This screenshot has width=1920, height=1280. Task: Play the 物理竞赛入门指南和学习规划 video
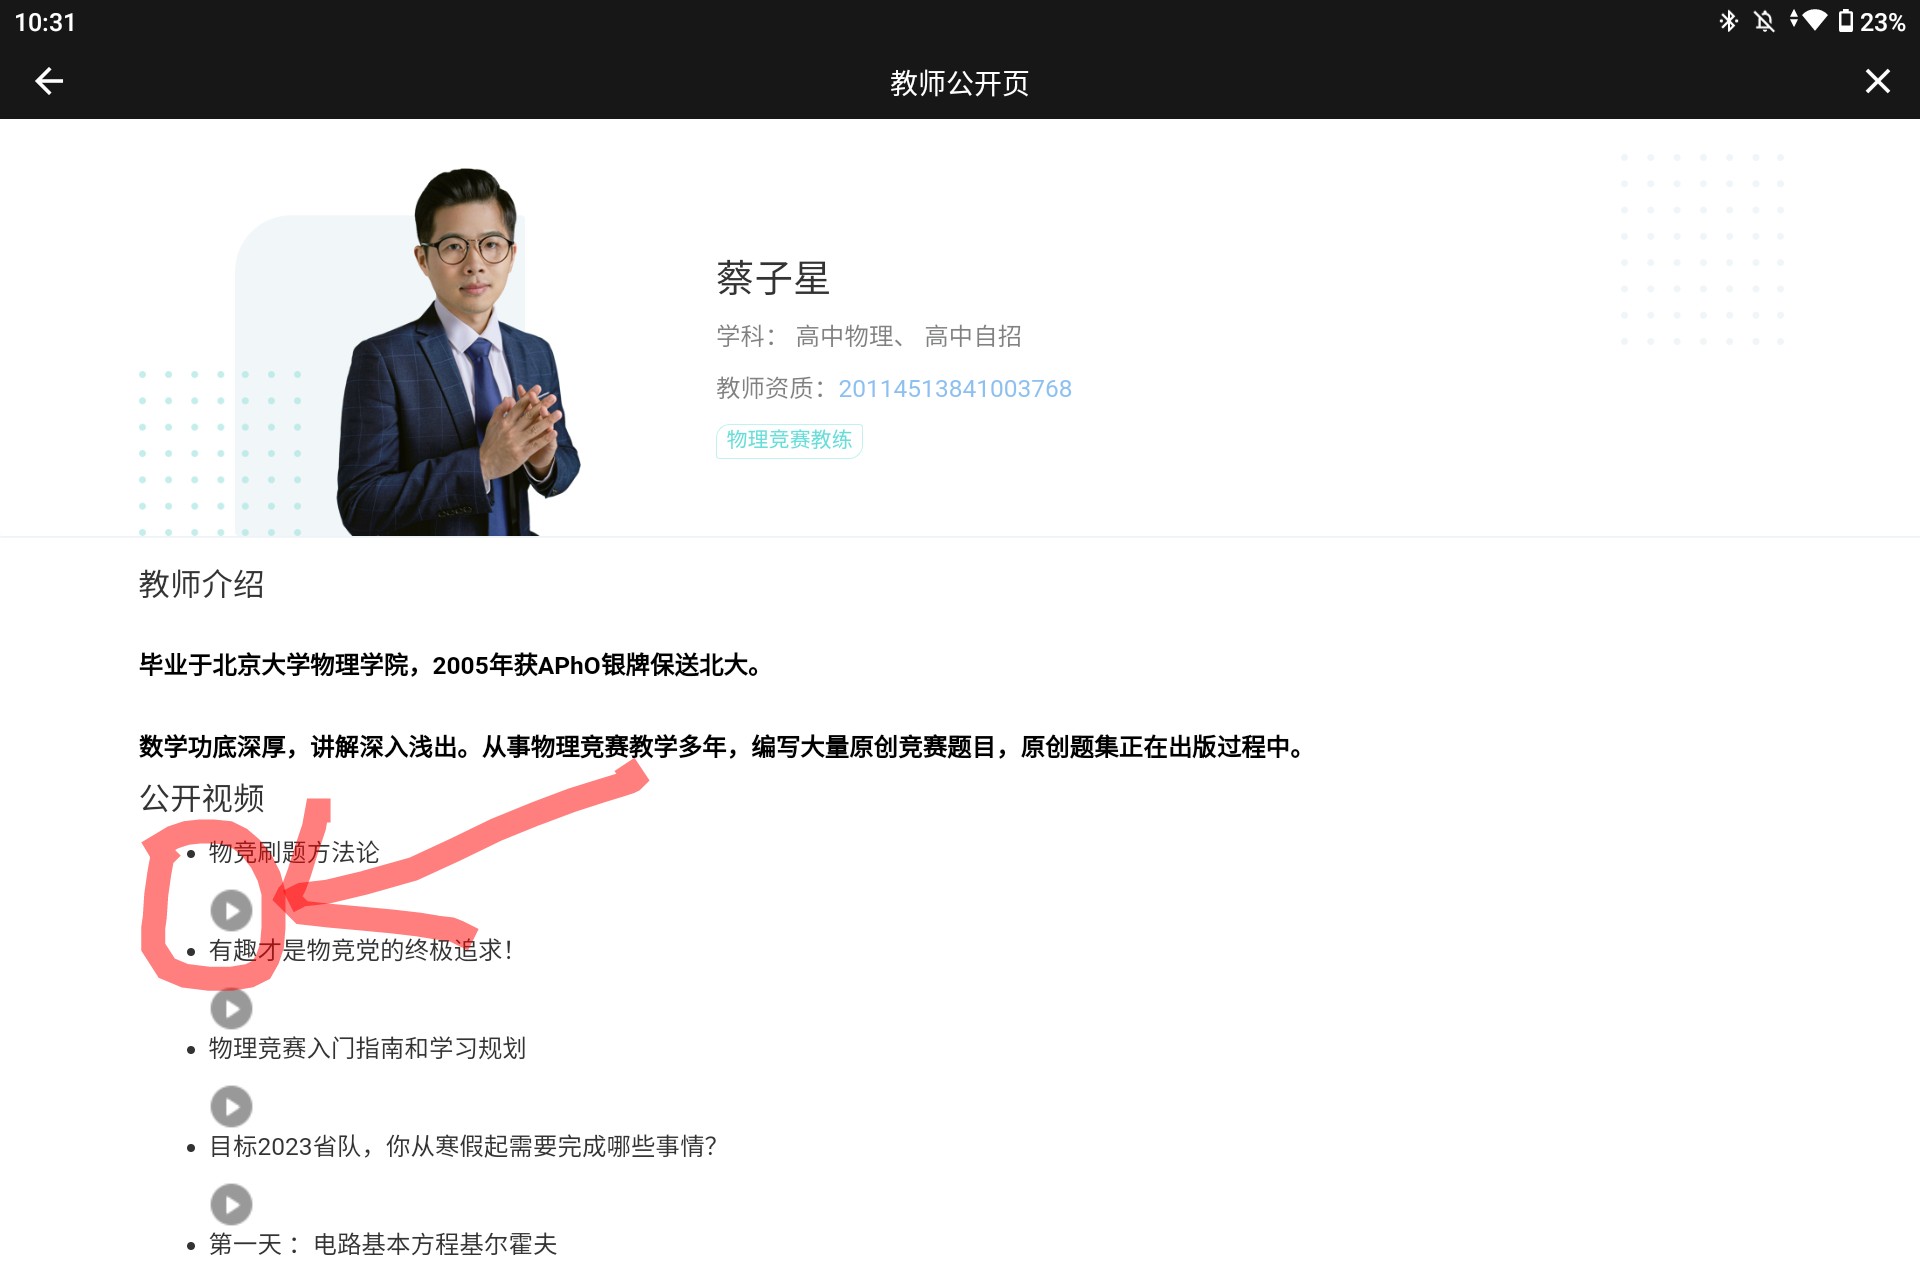point(231,1106)
